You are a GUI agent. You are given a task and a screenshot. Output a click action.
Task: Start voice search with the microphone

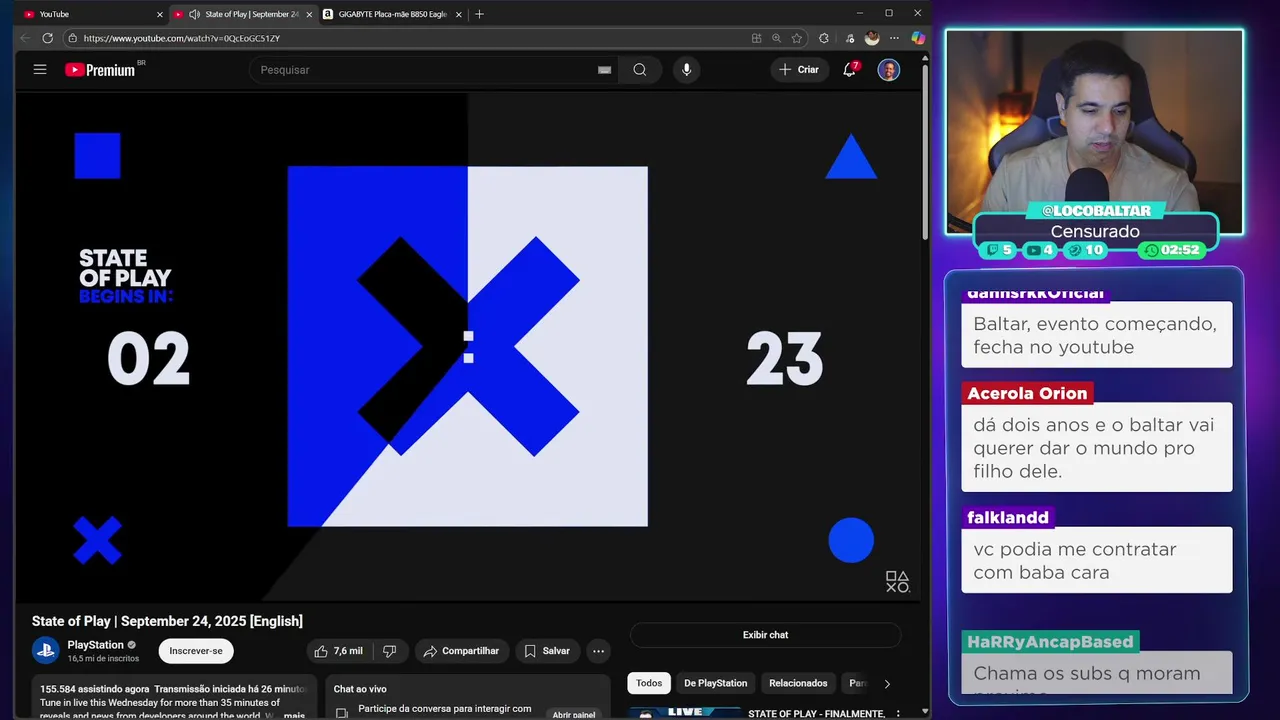point(686,70)
